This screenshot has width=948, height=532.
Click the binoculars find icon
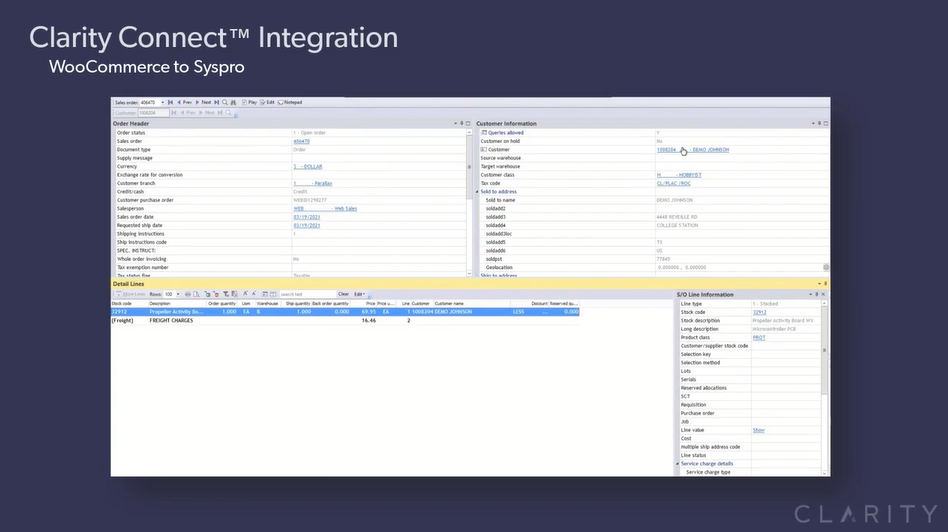pos(233,103)
